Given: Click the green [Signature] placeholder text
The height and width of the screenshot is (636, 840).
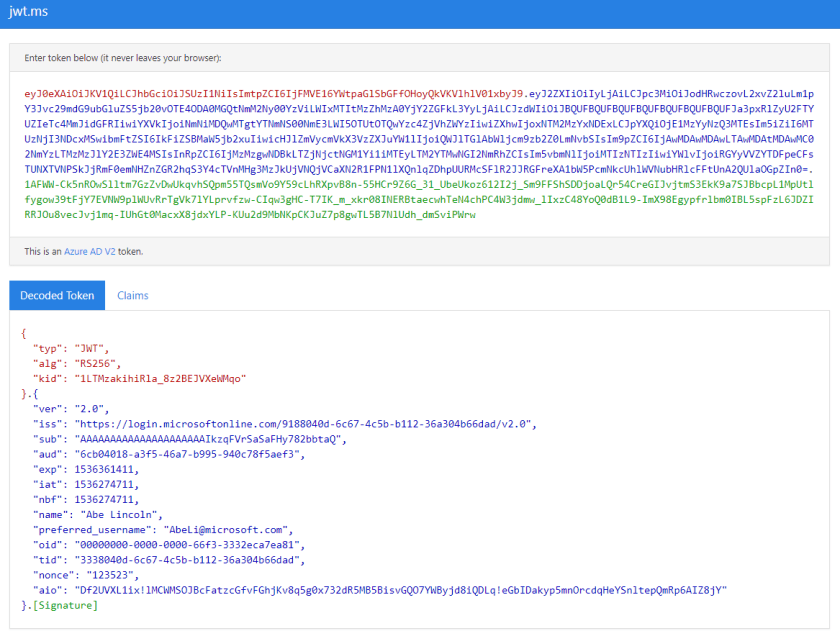Looking at the screenshot, I should (67, 605).
